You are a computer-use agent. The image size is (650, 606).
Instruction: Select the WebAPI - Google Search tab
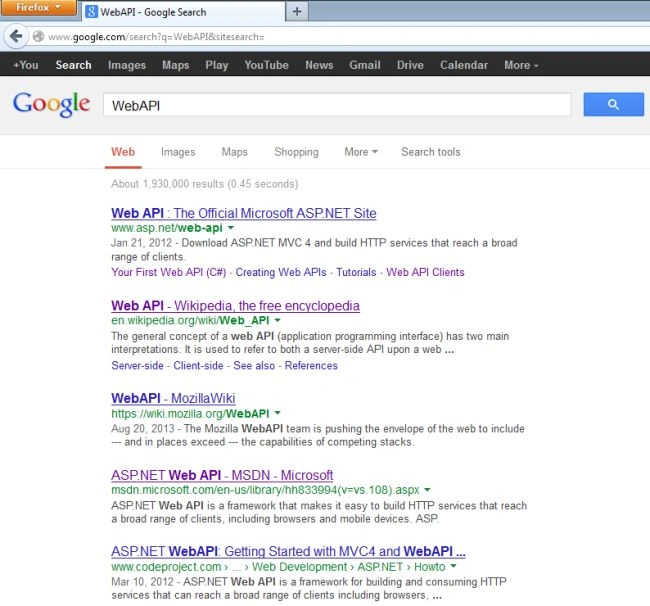[x=184, y=12]
